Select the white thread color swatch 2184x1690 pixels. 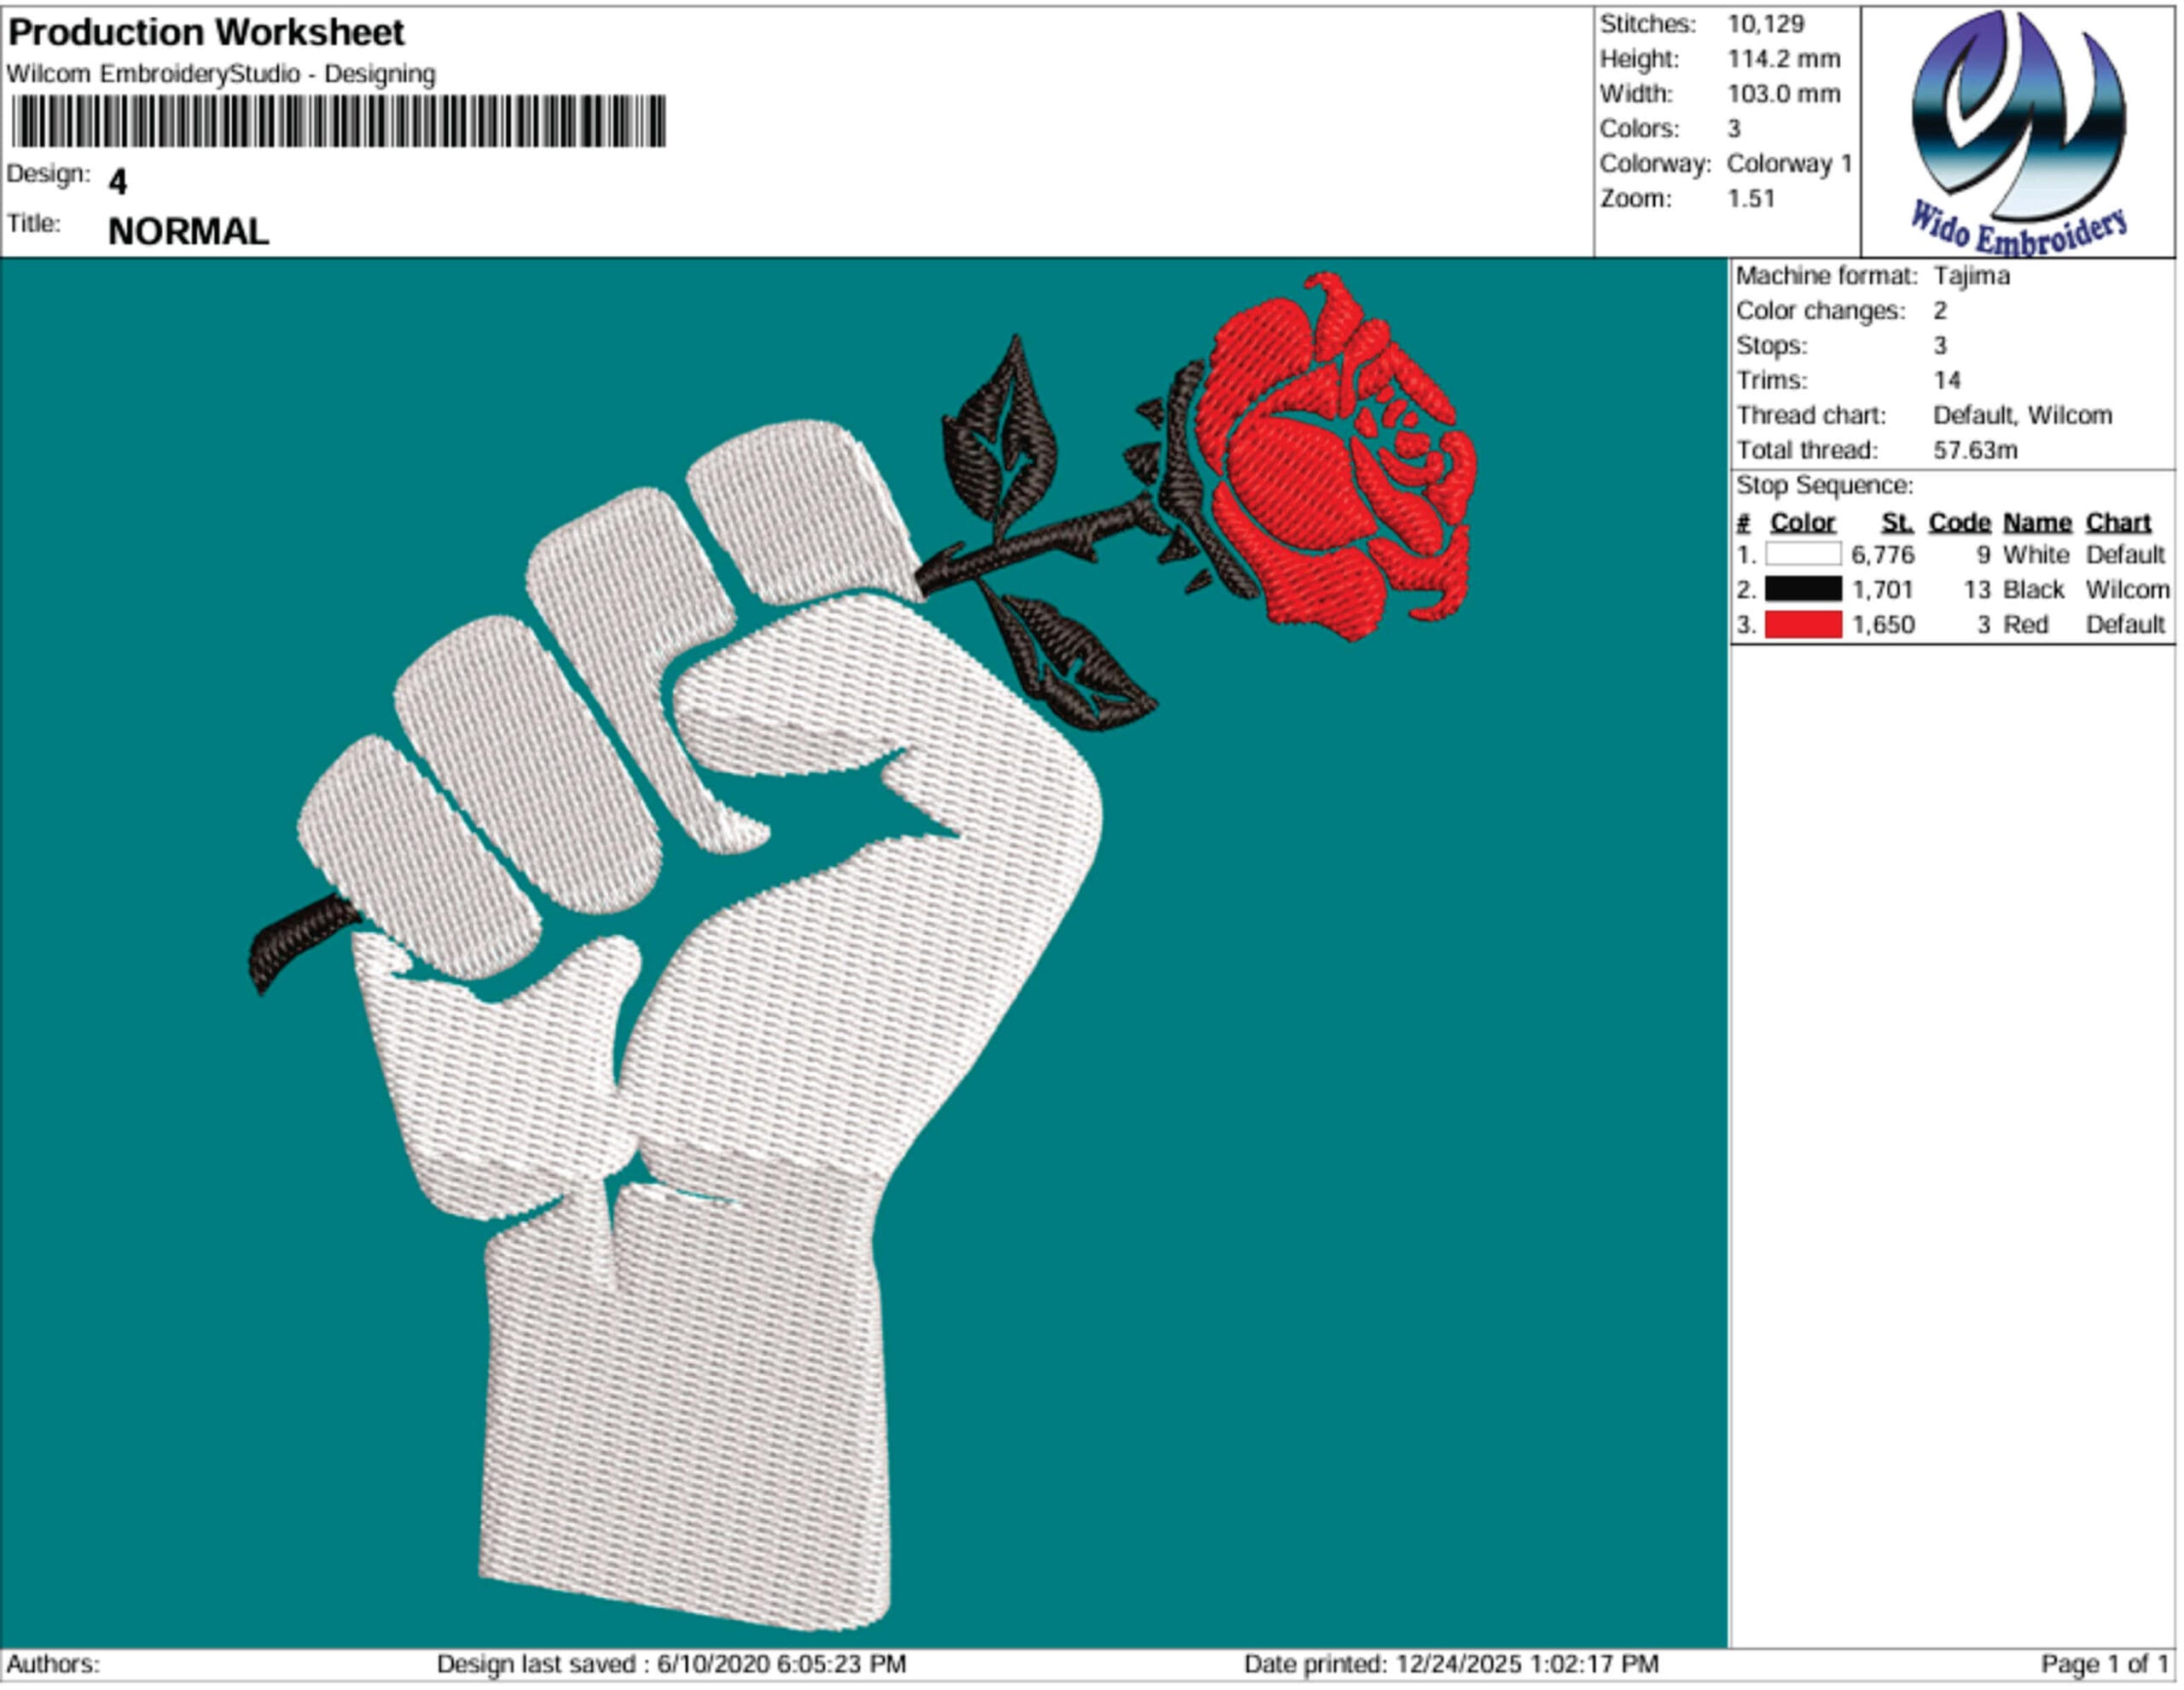click(1802, 555)
